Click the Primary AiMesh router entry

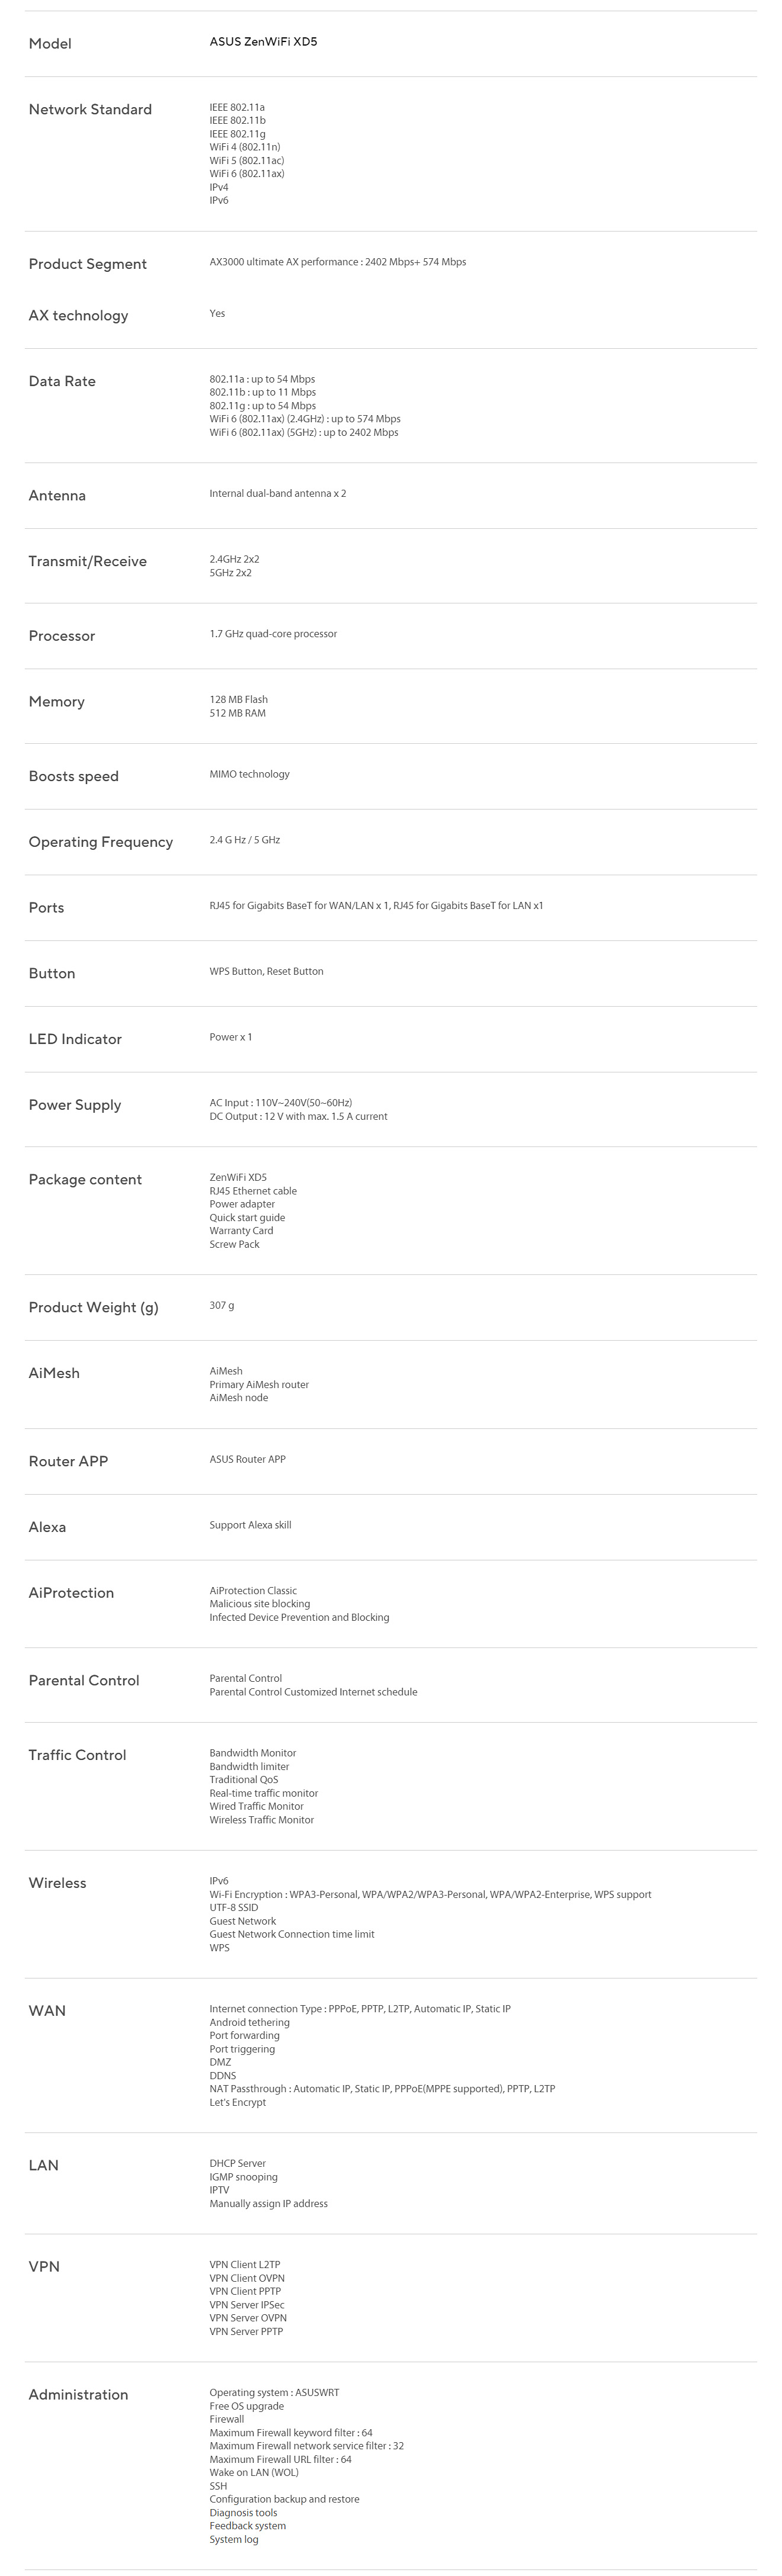tap(259, 1385)
